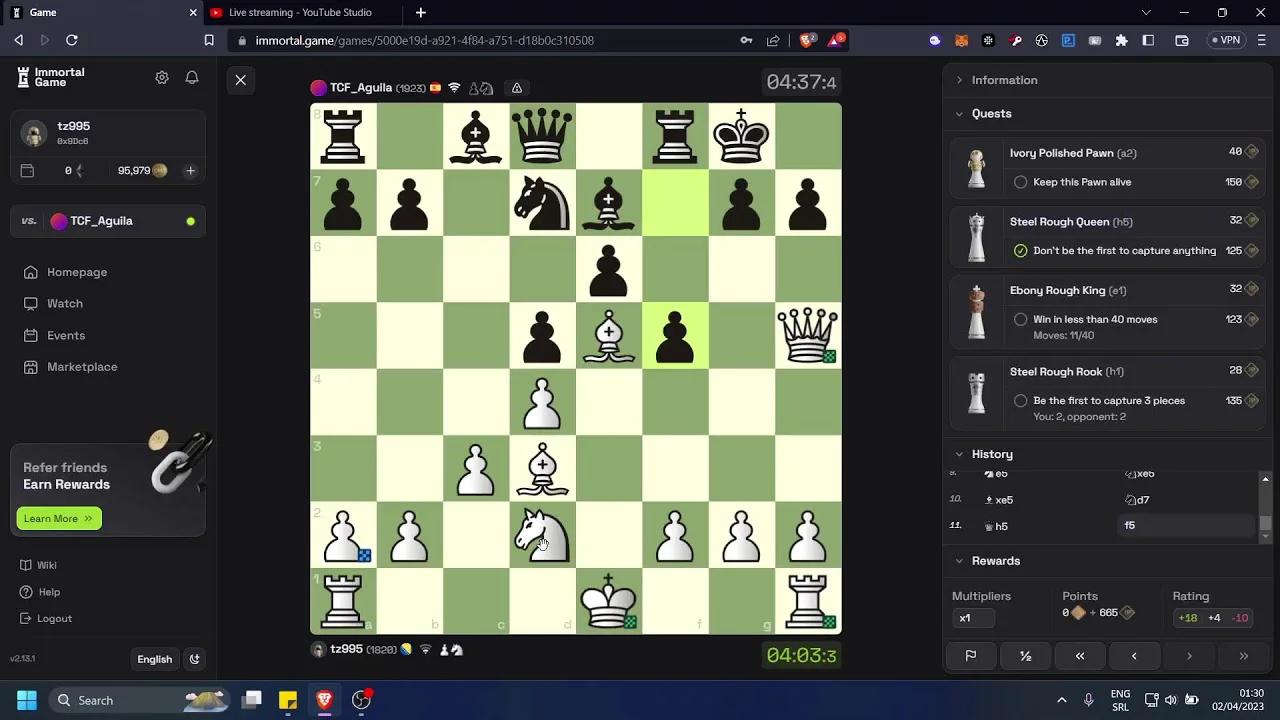Step back one move with left arrow
Viewport: 1280px width, 720px height.
coord(1134,655)
